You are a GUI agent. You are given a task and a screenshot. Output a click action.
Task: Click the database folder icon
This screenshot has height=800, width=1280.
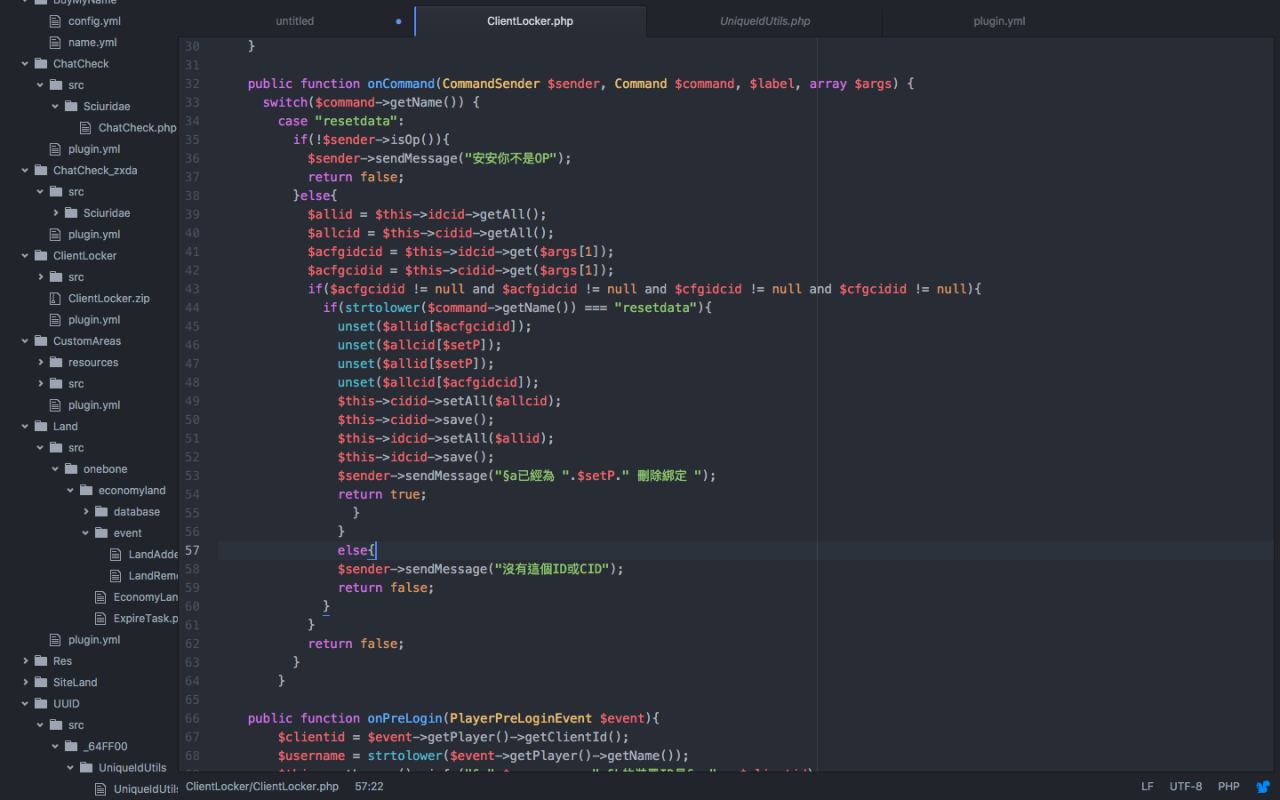click(x=101, y=511)
